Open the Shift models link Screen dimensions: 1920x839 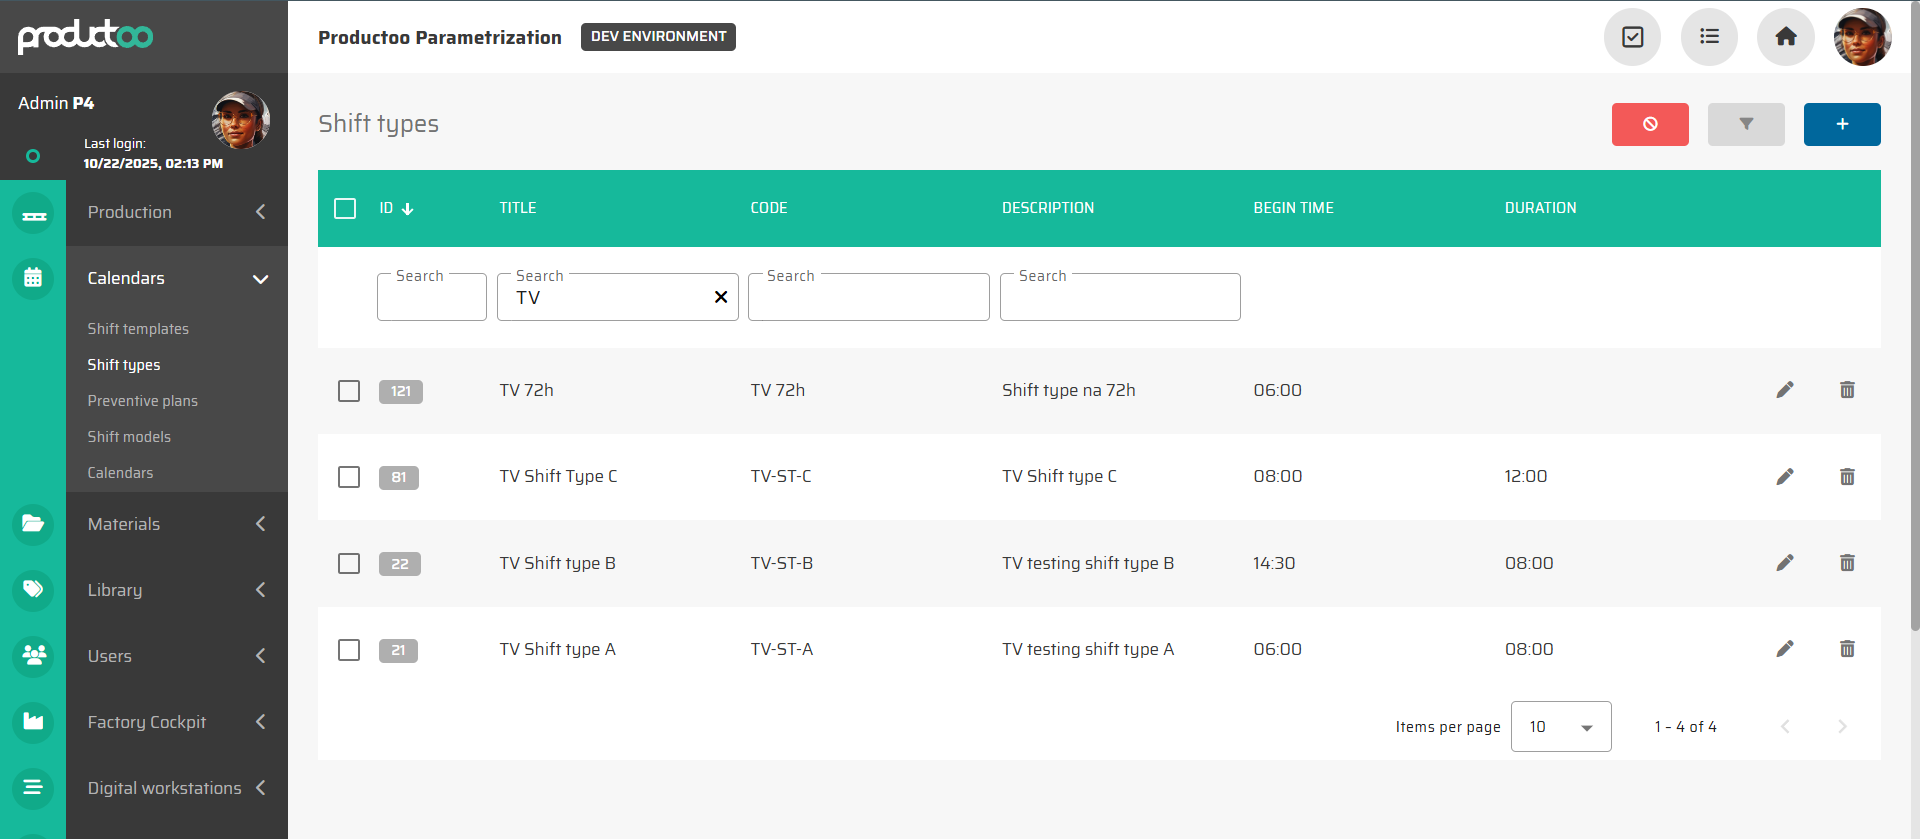(129, 437)
